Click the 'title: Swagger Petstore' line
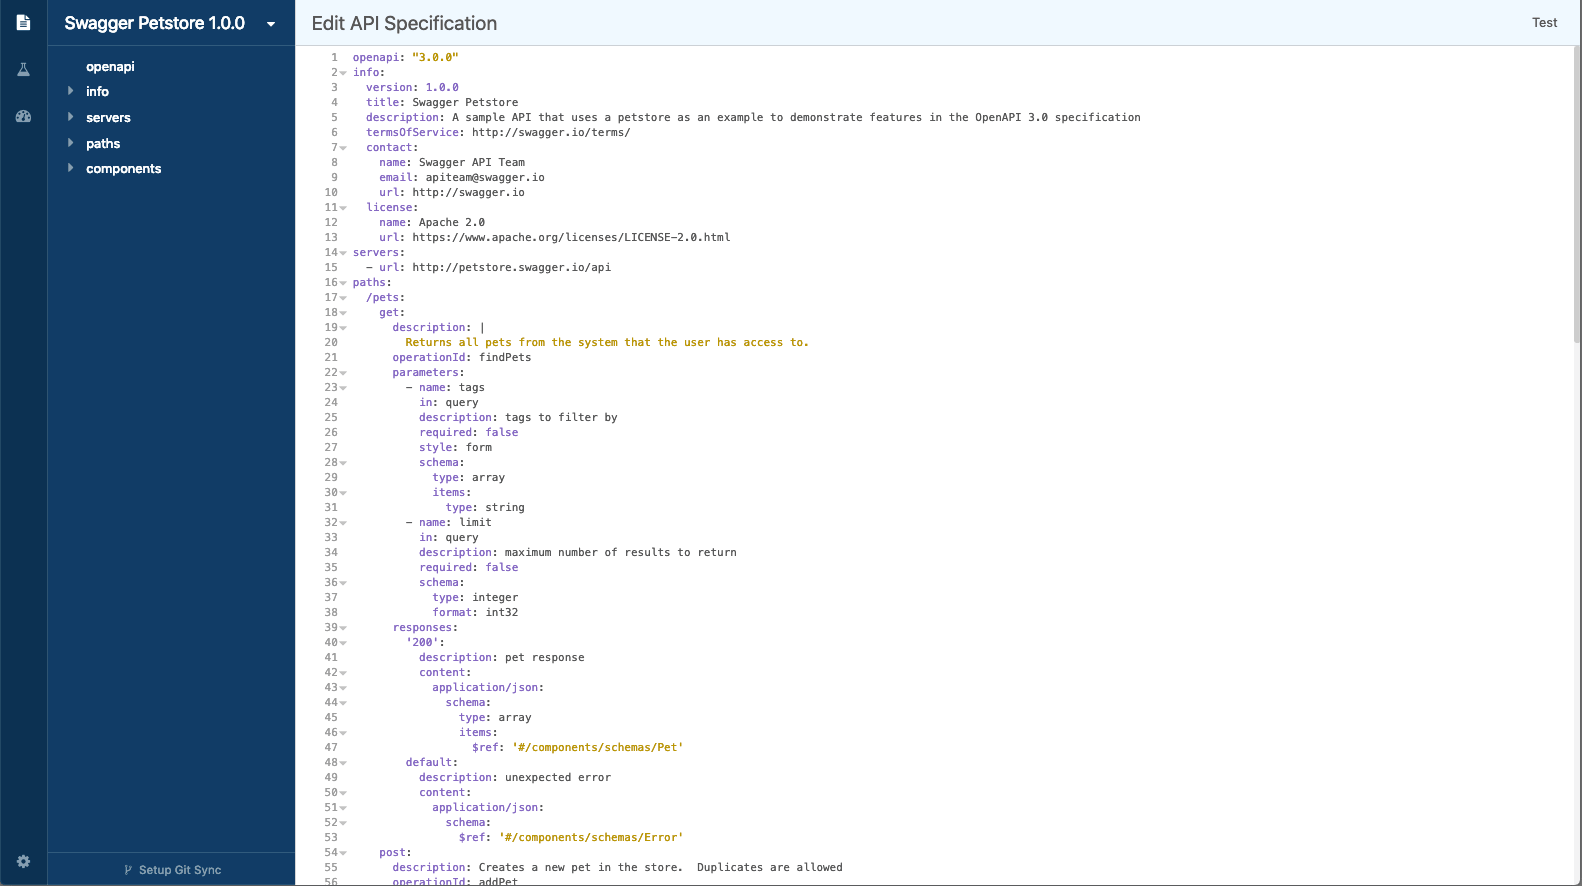The height and width of the screenshot is (886, 1582). pyautogui.click(x=442, y=102)
